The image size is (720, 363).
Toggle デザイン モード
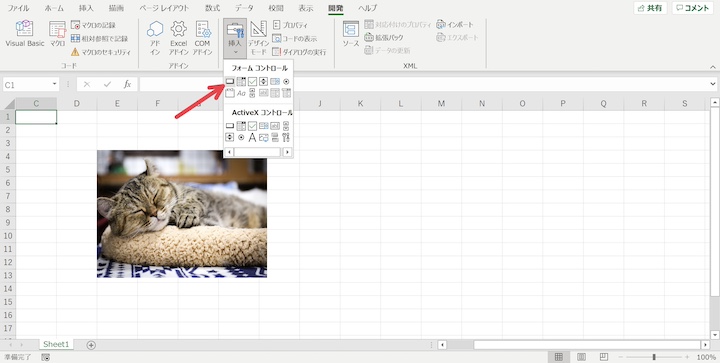point(258,39)
